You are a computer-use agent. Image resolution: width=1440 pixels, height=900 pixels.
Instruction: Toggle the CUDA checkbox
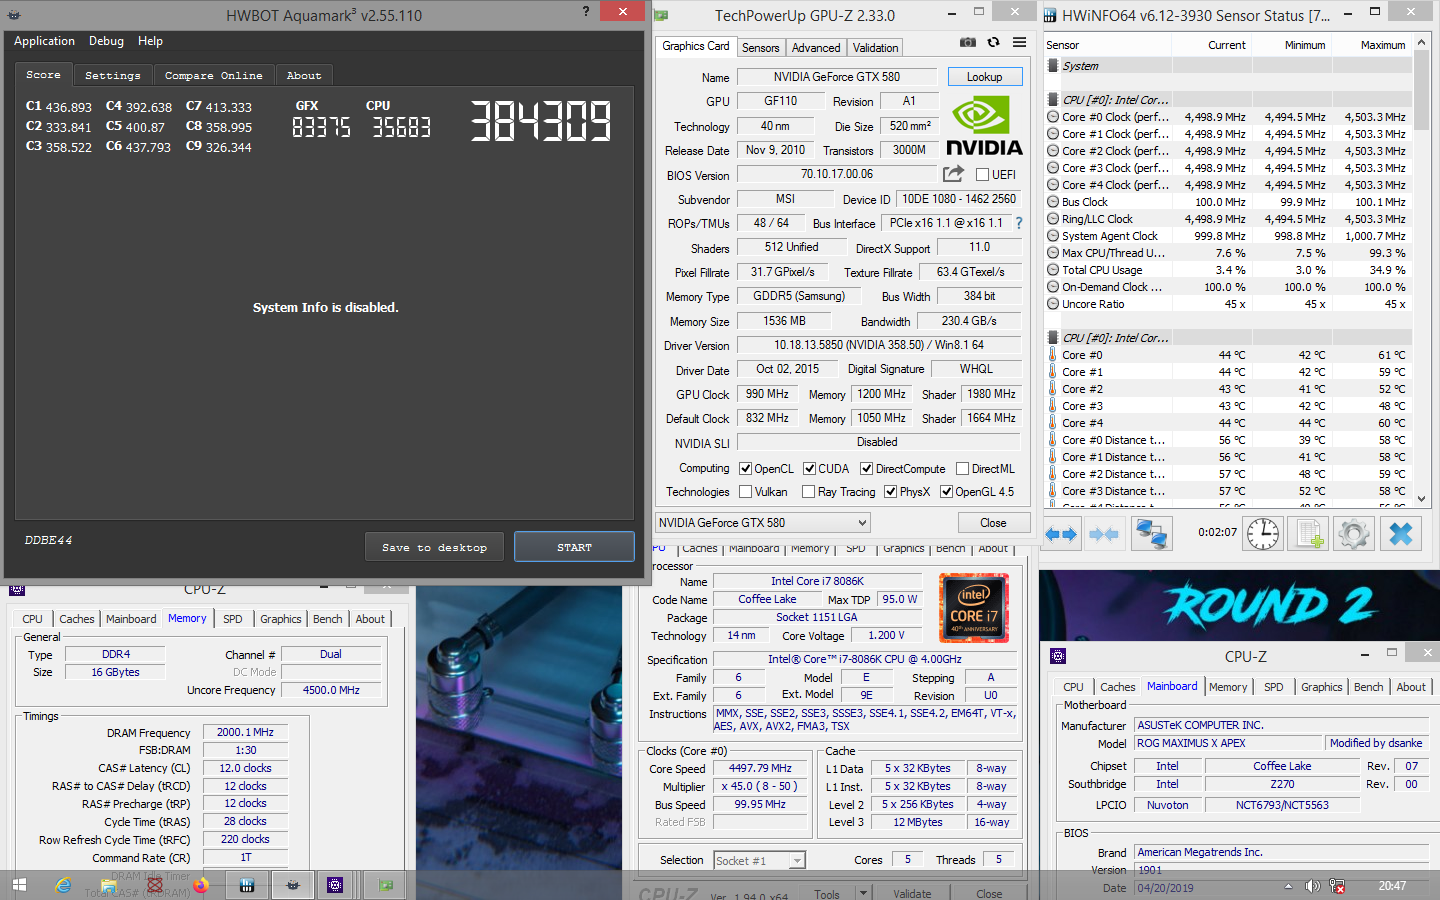809,469
